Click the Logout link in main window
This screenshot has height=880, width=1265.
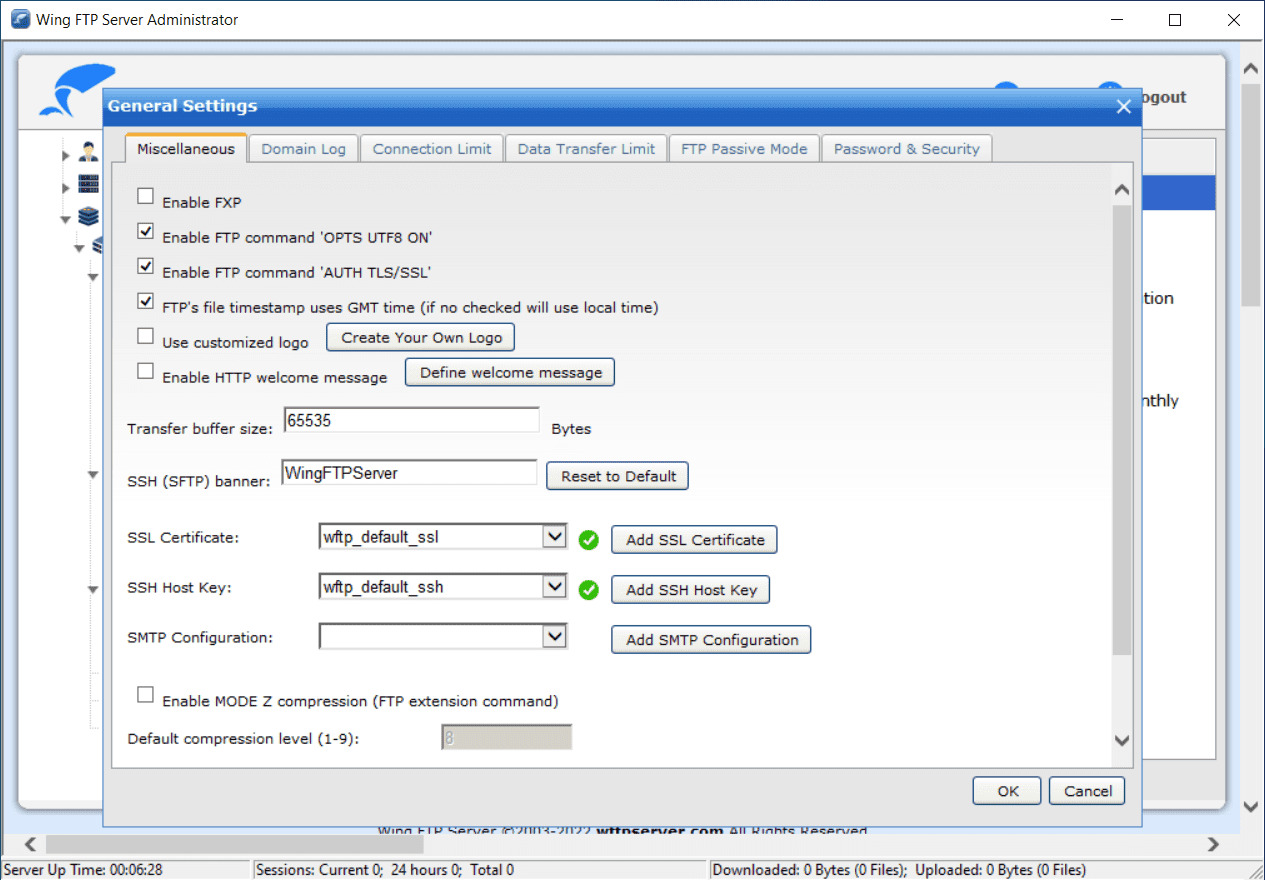1162,97
